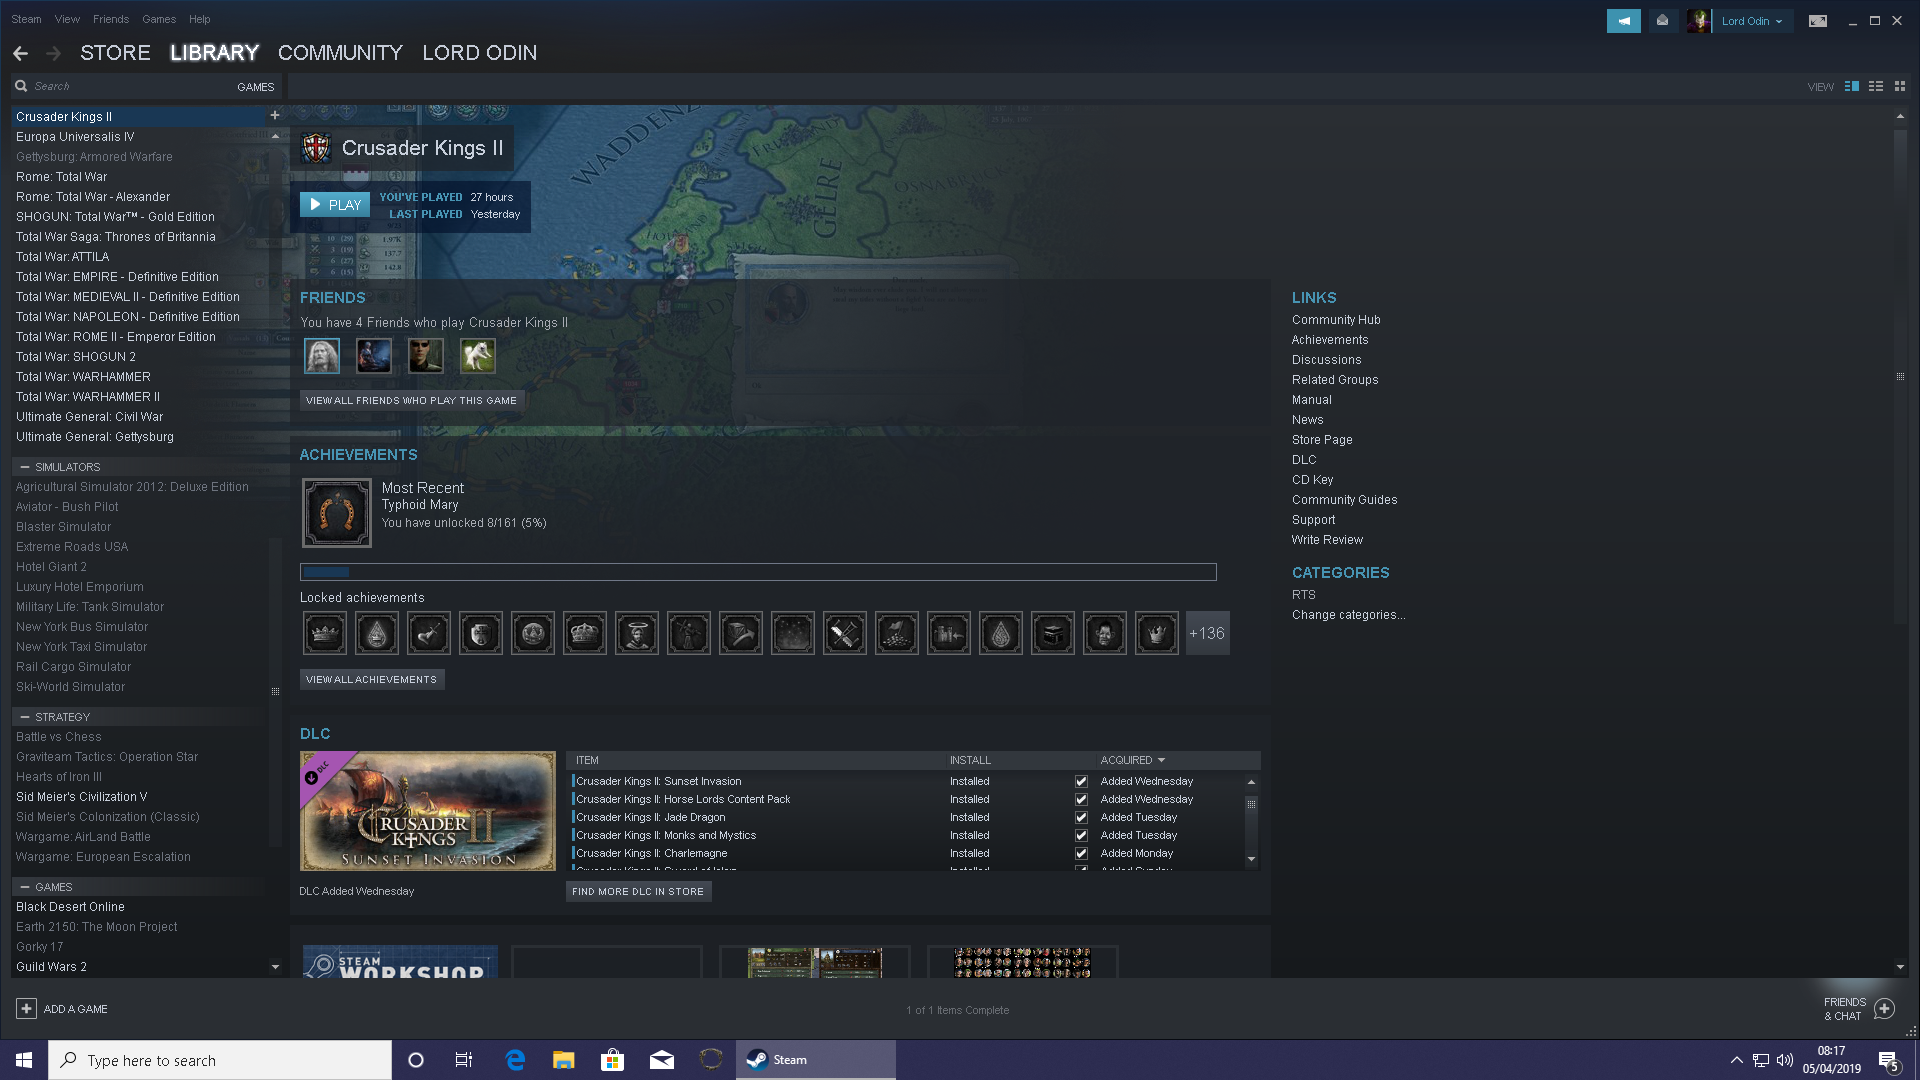Screen dimensions: 1920x1080
Task: Click the Lord Odin profile avatar
Action: click(1698, 21)
